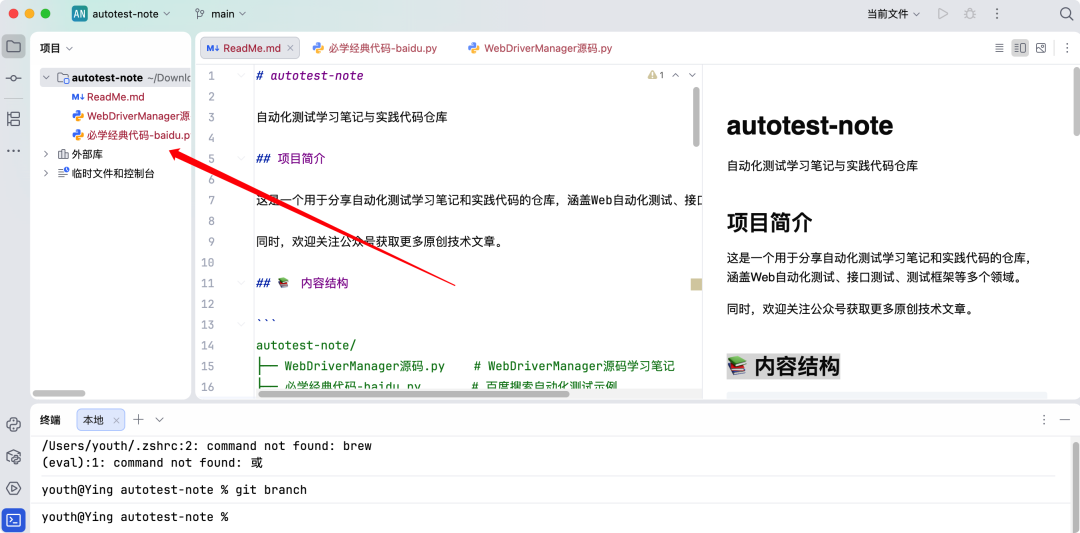Open the Python Console tool window icon
Screen dimensions: 1080x533
point(13,424)
